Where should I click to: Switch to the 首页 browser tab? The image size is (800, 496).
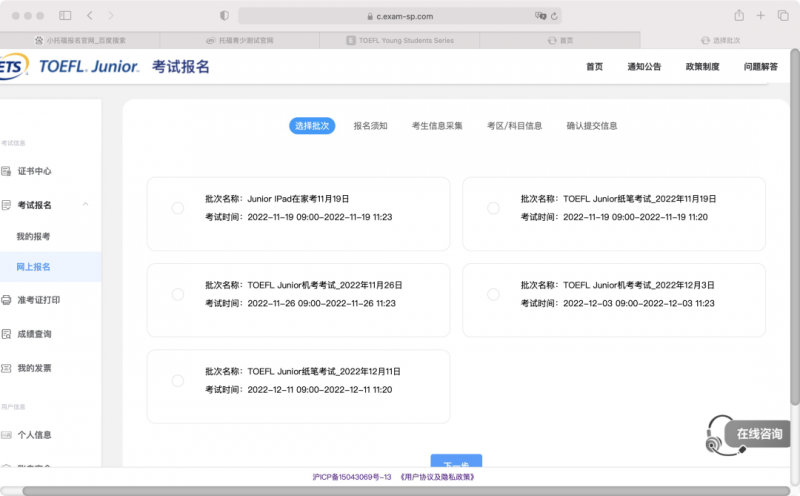560,40
